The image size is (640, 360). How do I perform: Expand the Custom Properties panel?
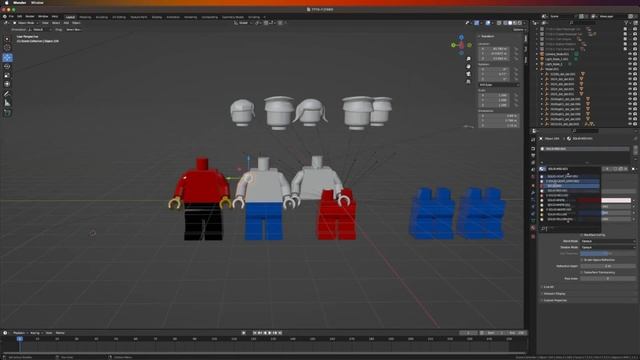554,300
